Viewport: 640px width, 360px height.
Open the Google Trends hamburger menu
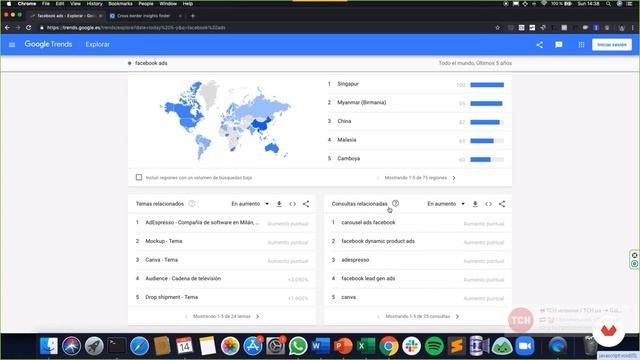(12, 44)
